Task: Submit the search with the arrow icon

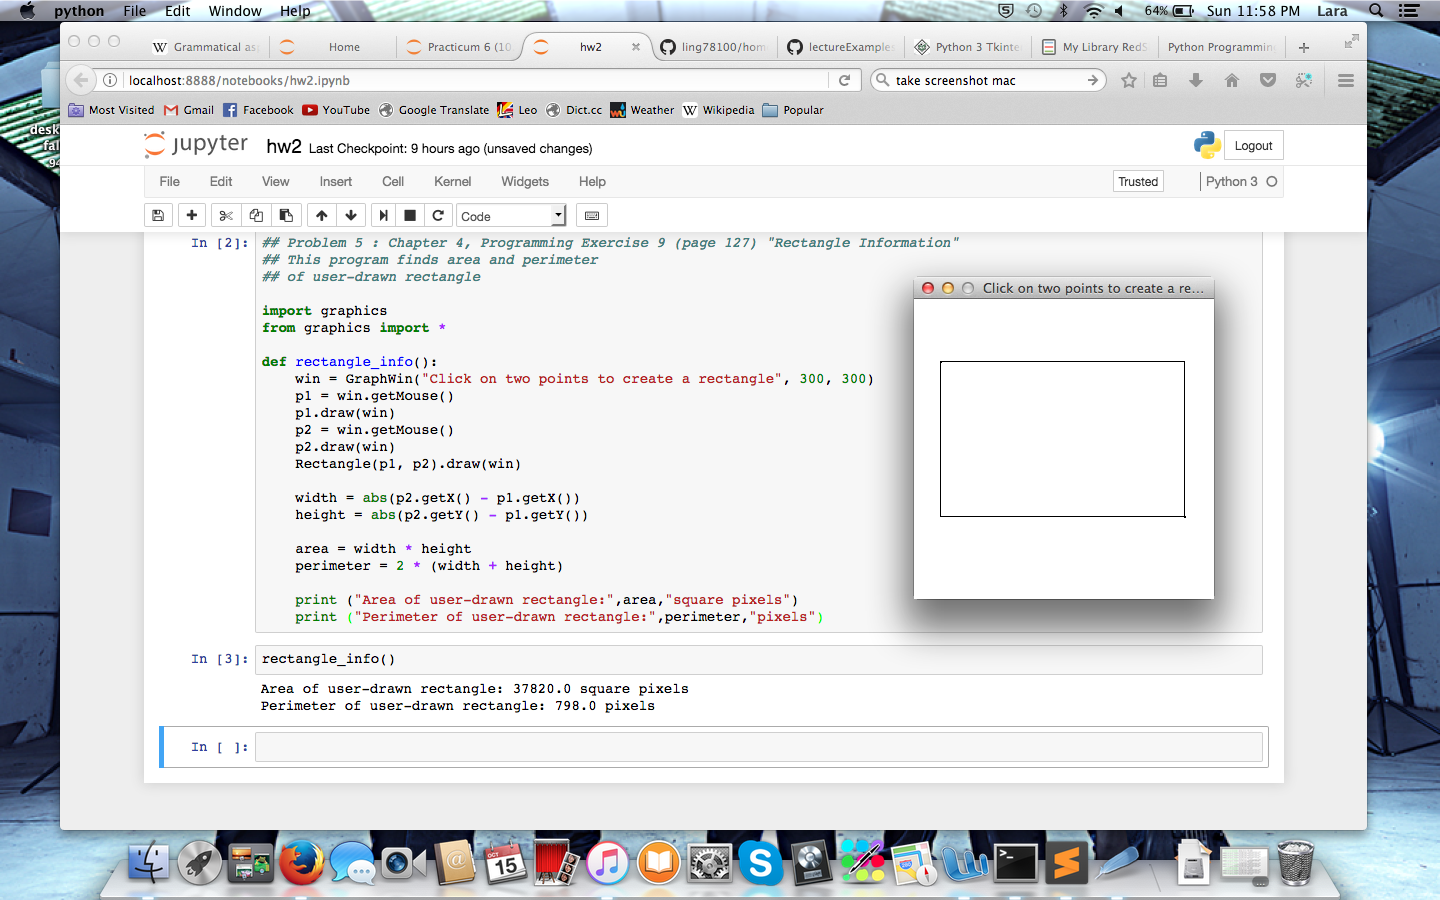Action: click(1093, 80)
